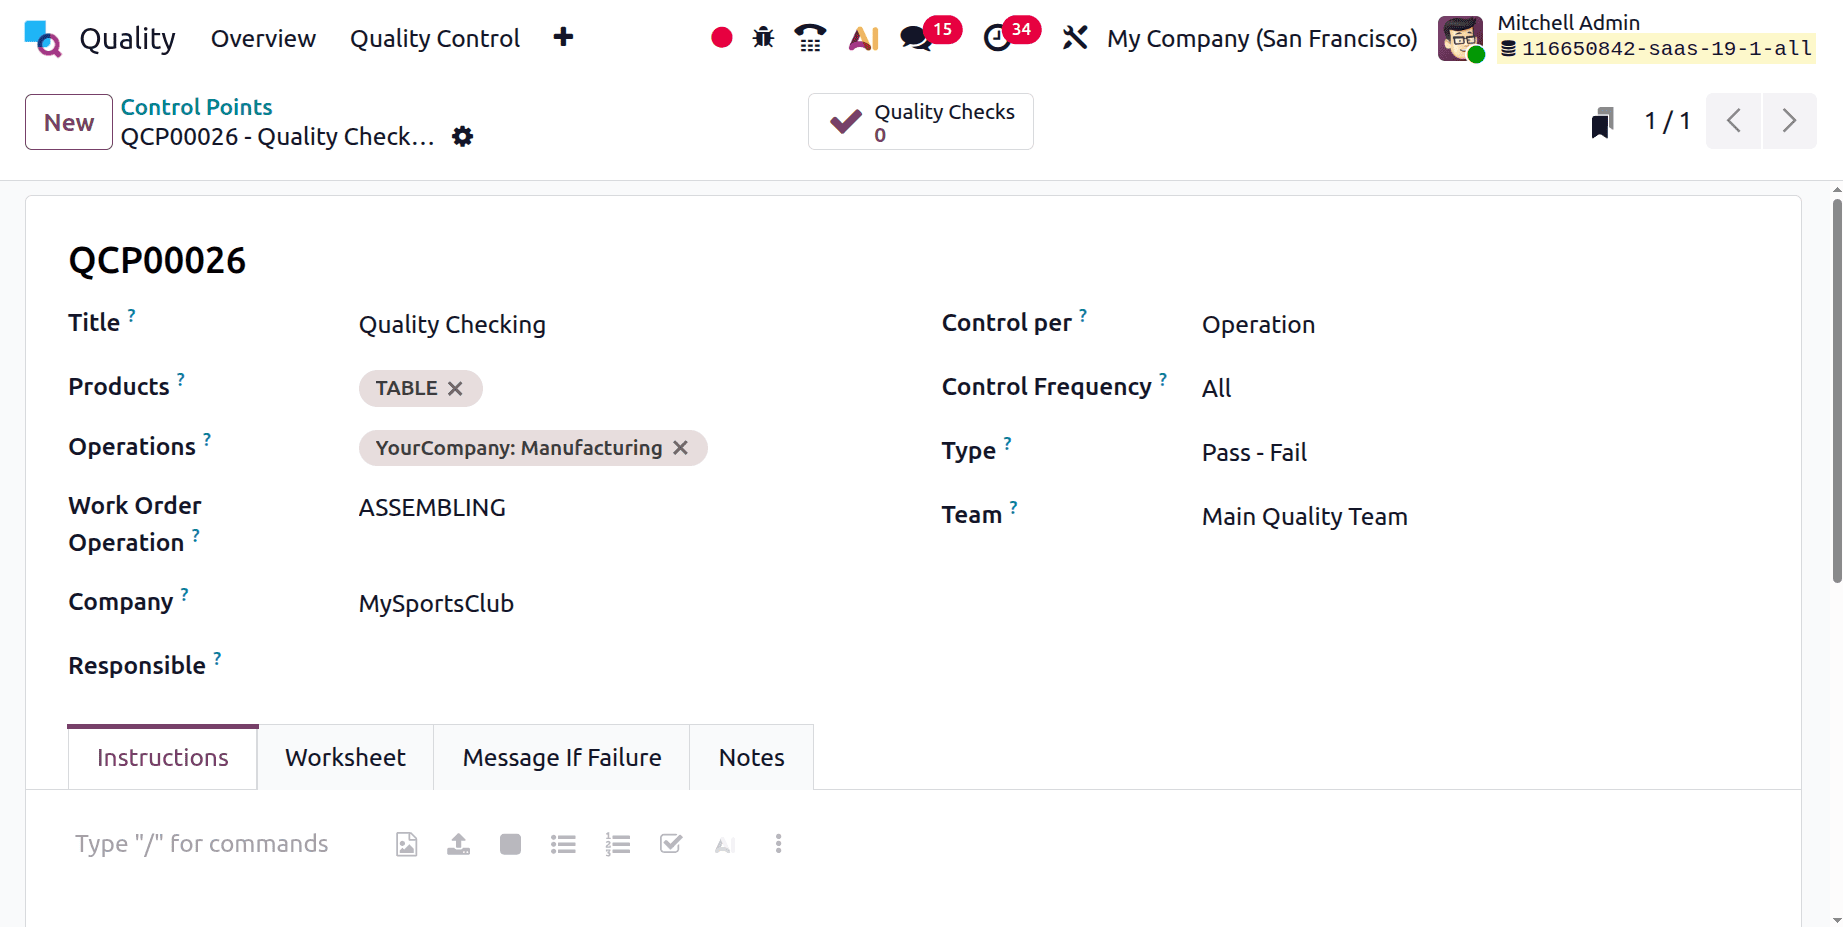Click the empty Responsible field
Image resolution: width=1843 pixels, height=927 pixels.
pyautogui.click(x=620, y=666)
